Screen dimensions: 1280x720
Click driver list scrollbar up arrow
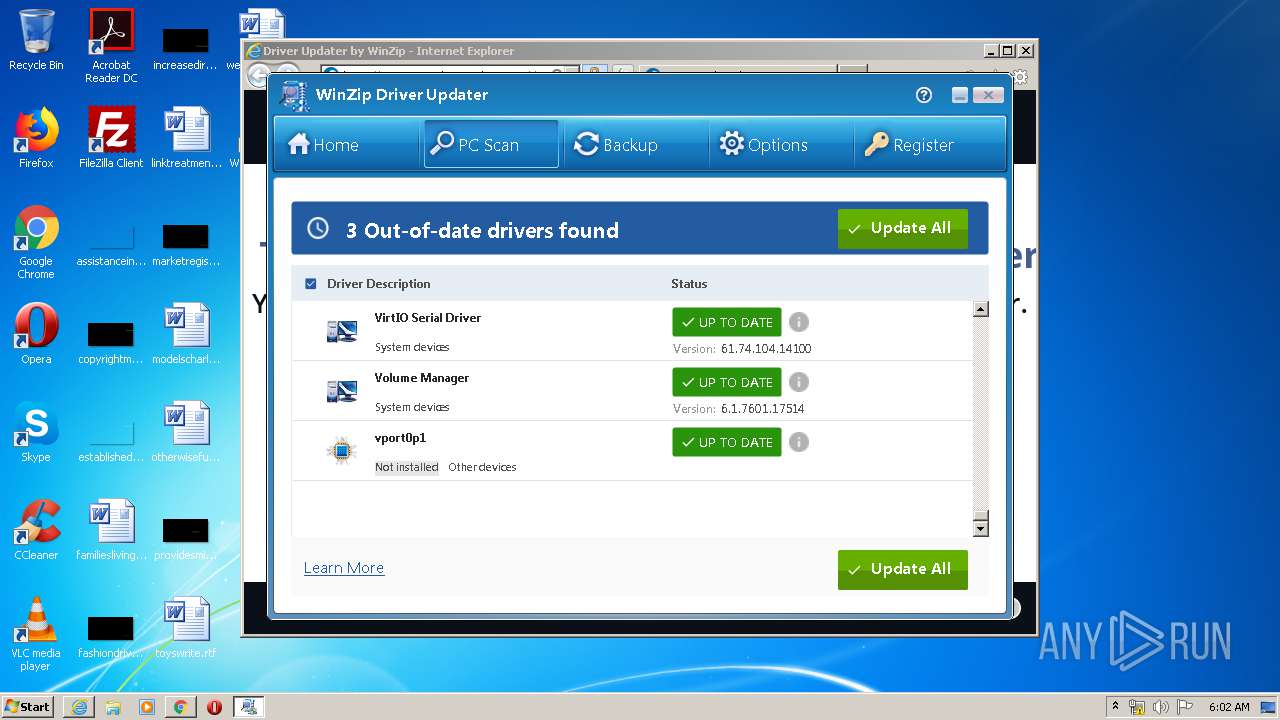click(981, 309)
